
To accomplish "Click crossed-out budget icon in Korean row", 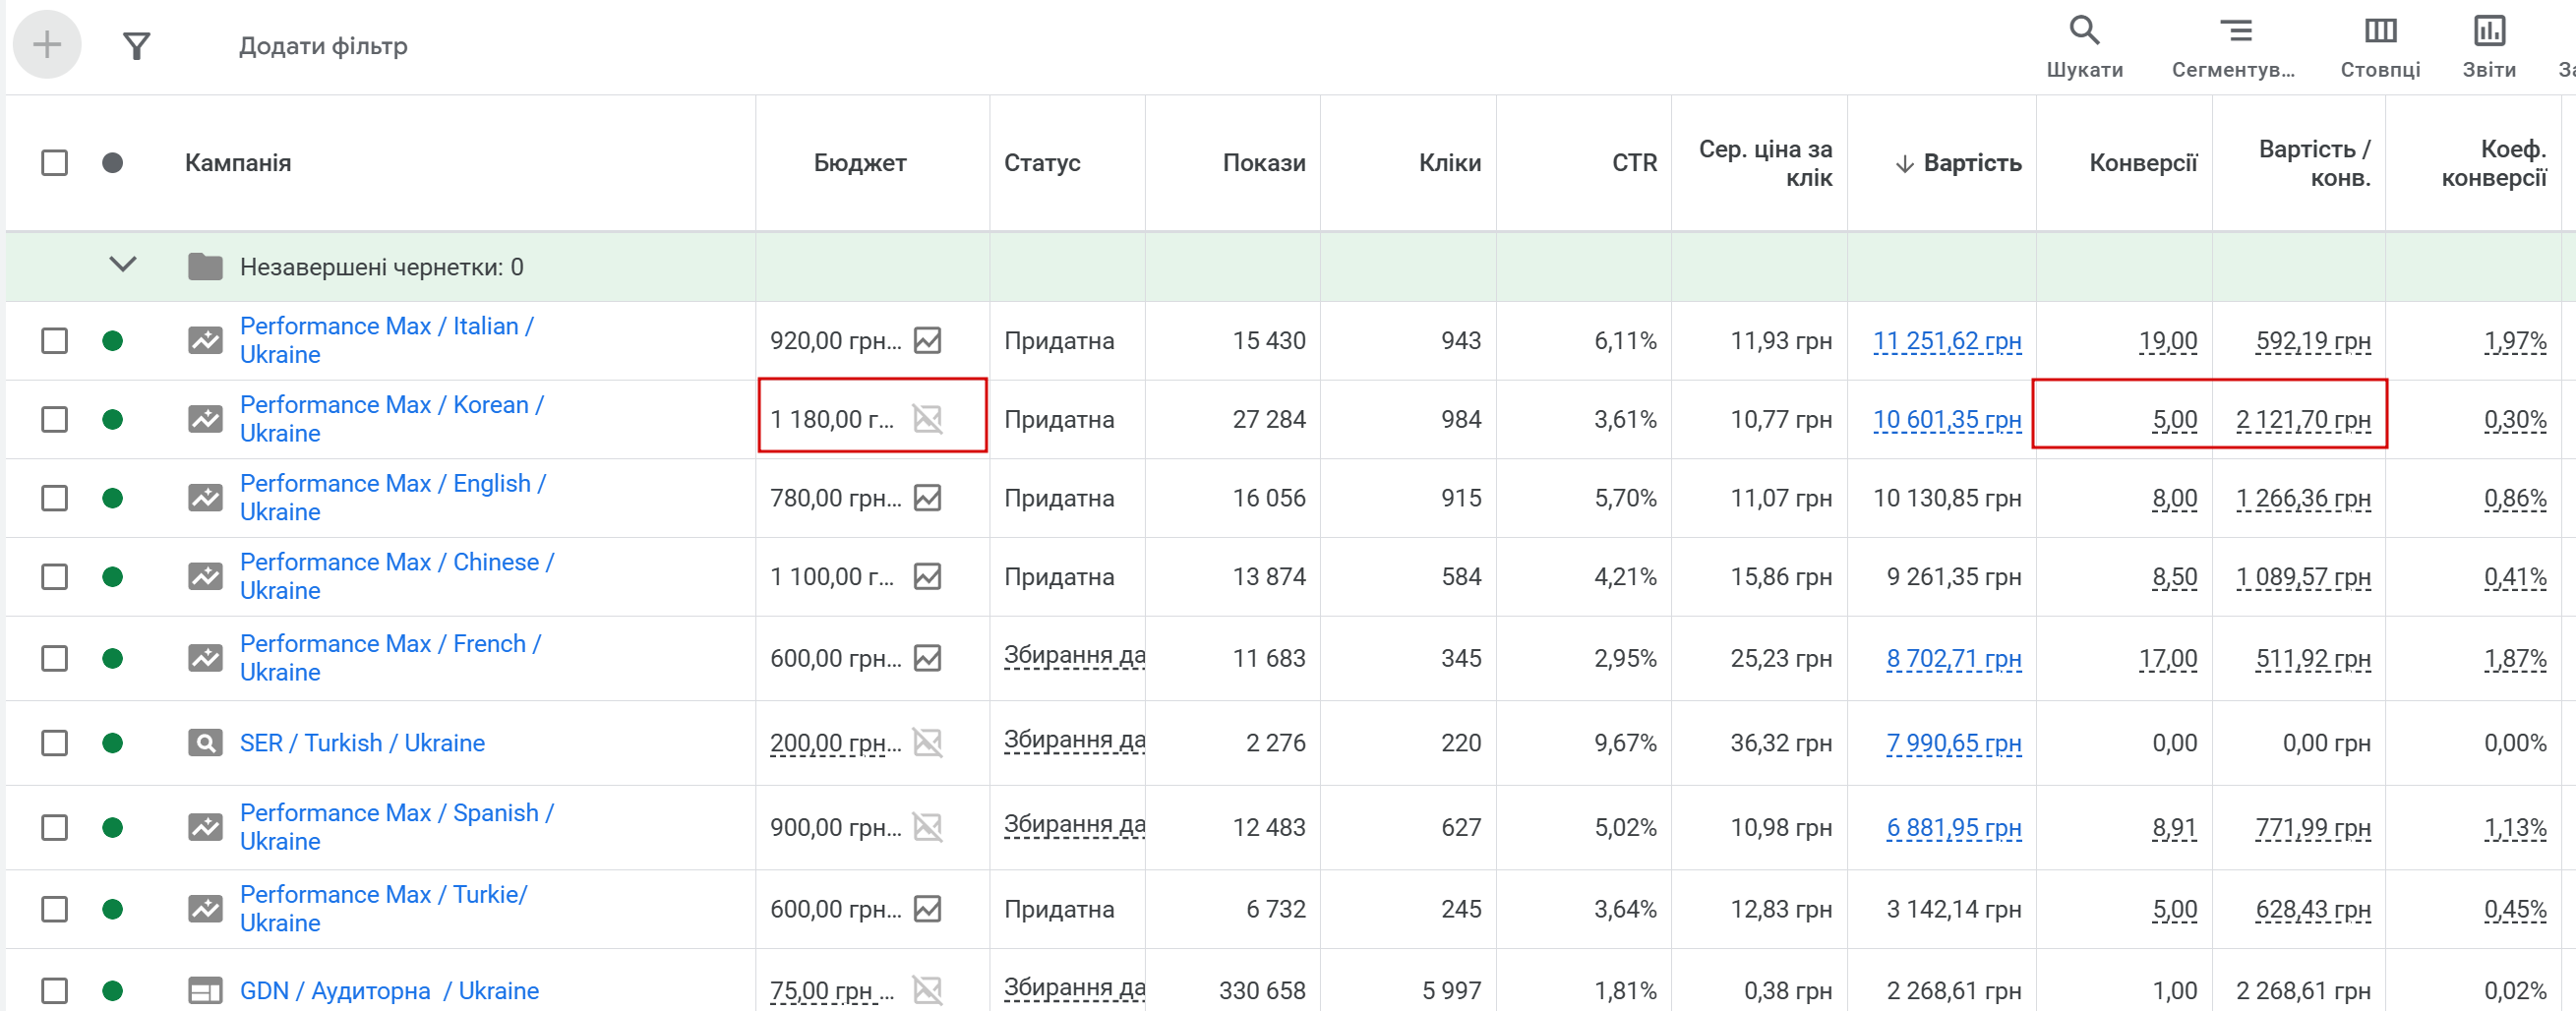I will [927, 419].
